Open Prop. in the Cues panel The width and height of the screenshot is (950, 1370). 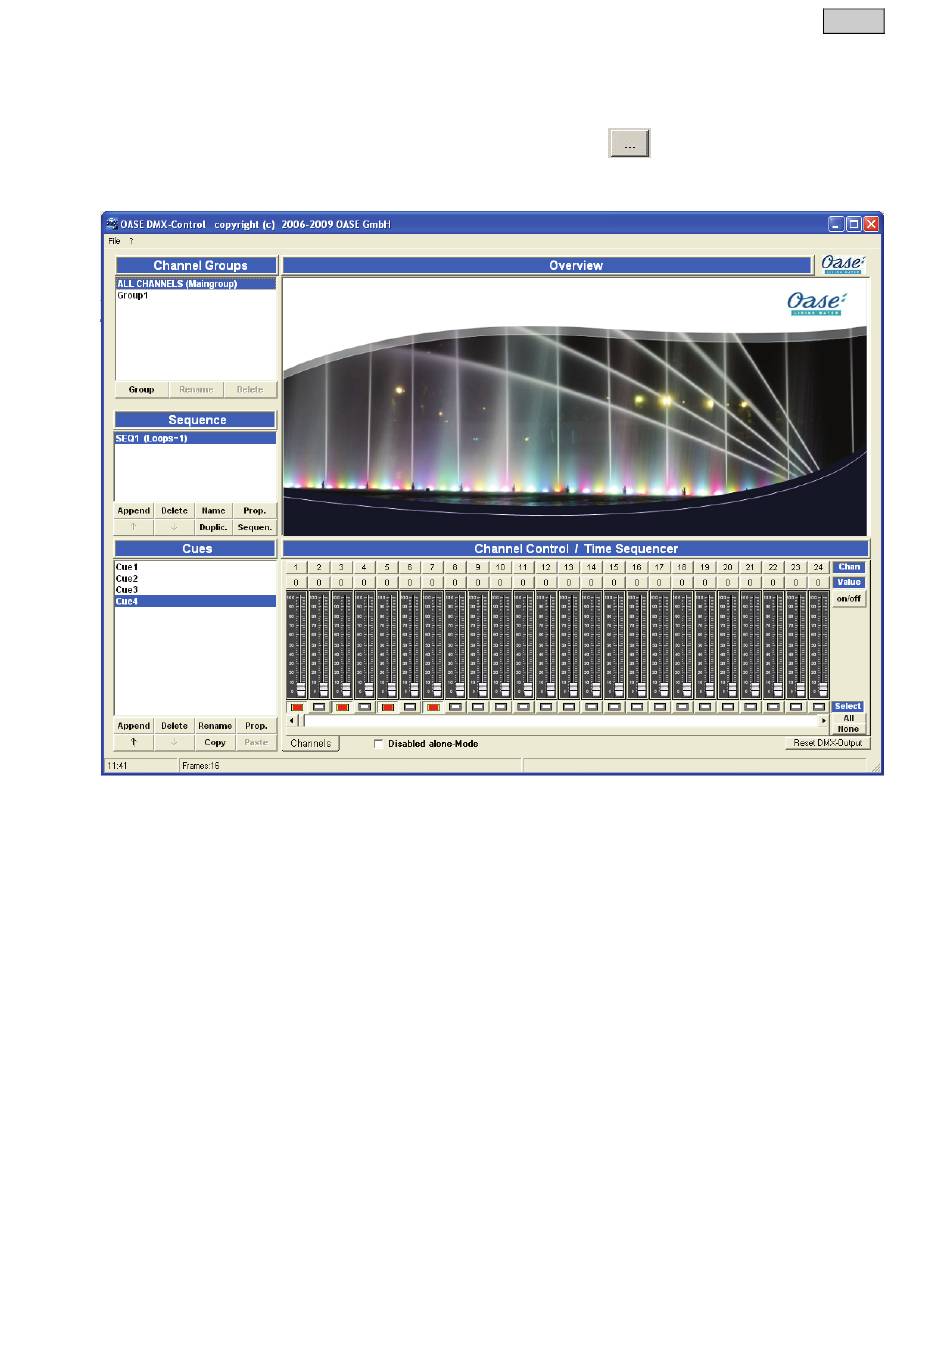coord(256,726)
